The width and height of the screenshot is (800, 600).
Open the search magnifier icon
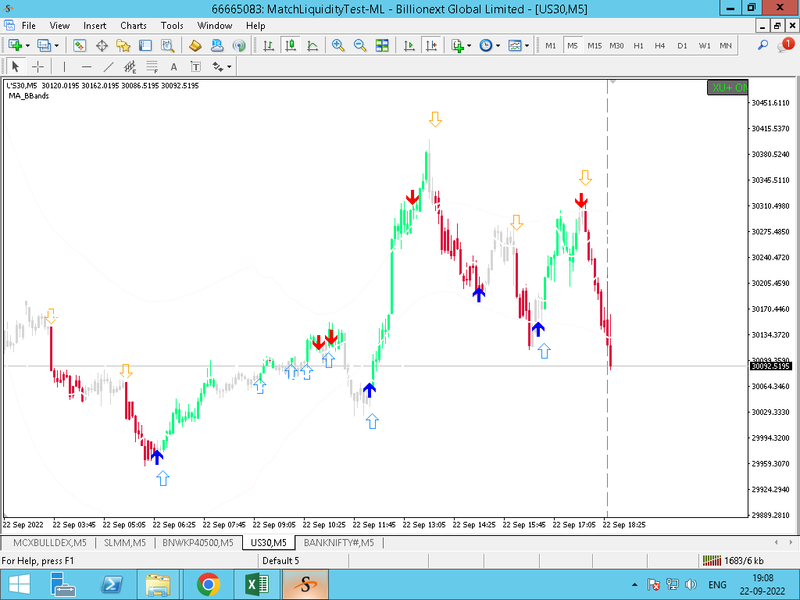click(763, 45)
